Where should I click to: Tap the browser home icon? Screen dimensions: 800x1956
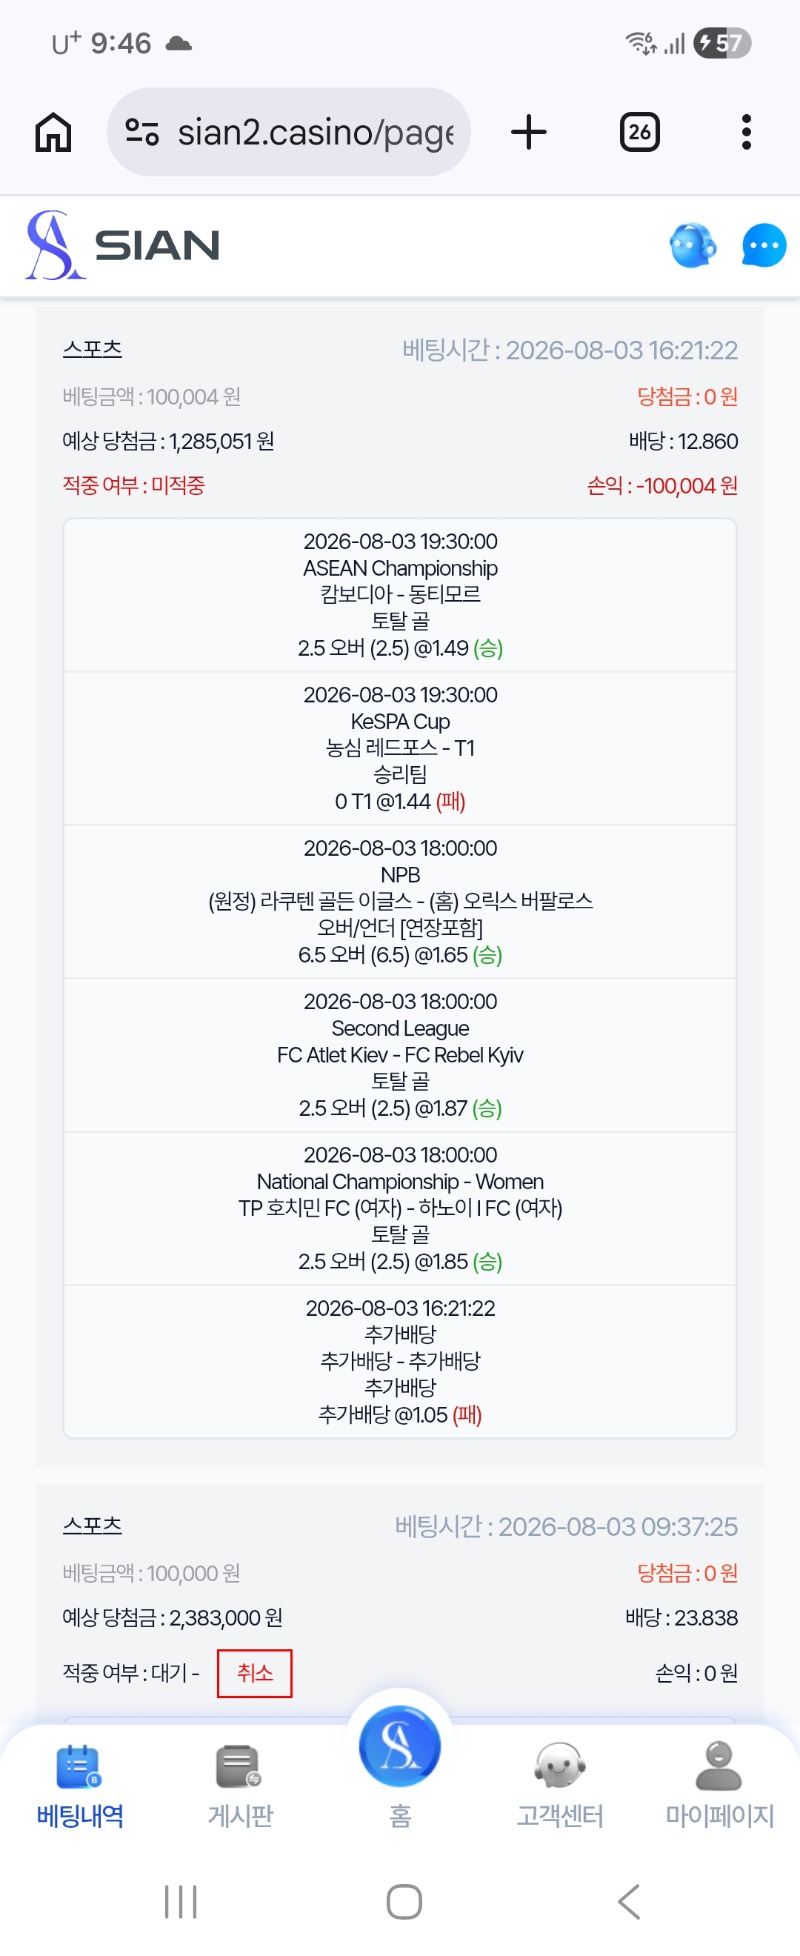click(x=53, y=132)
